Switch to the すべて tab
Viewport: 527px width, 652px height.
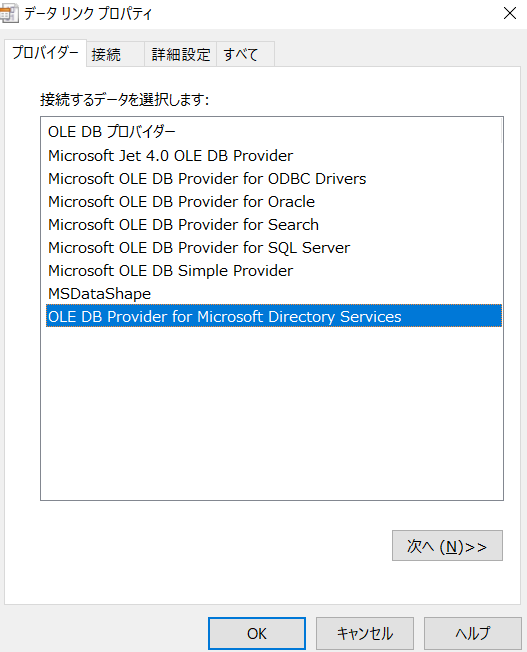[x=245, y=54]
